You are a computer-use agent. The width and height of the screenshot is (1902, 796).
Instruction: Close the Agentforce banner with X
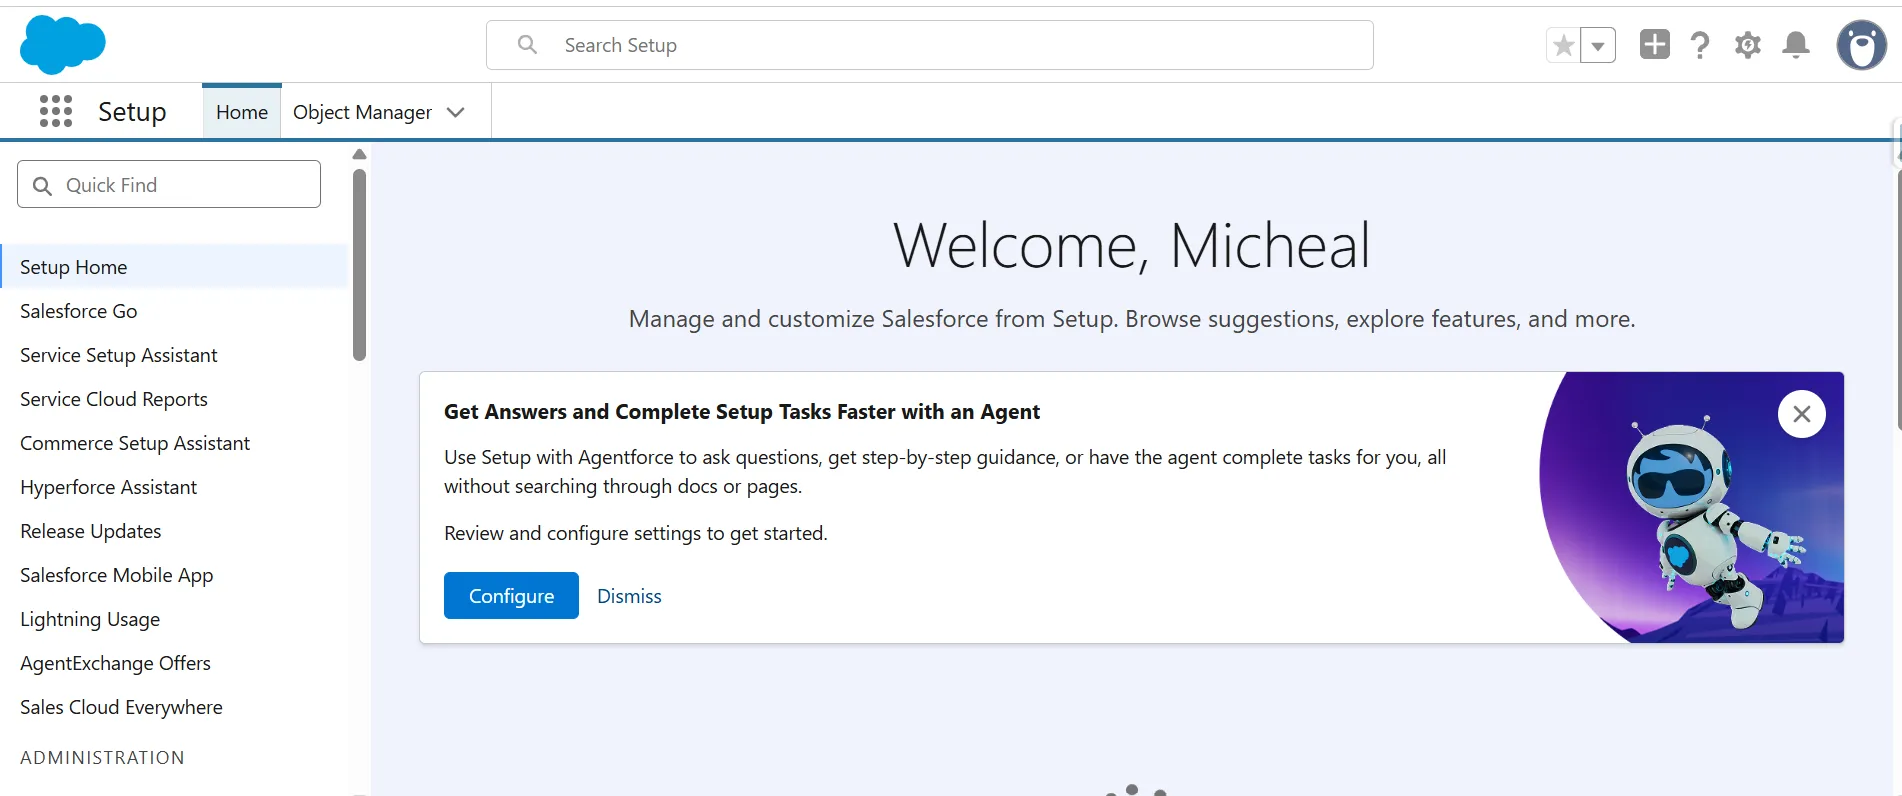[1802, 414]
